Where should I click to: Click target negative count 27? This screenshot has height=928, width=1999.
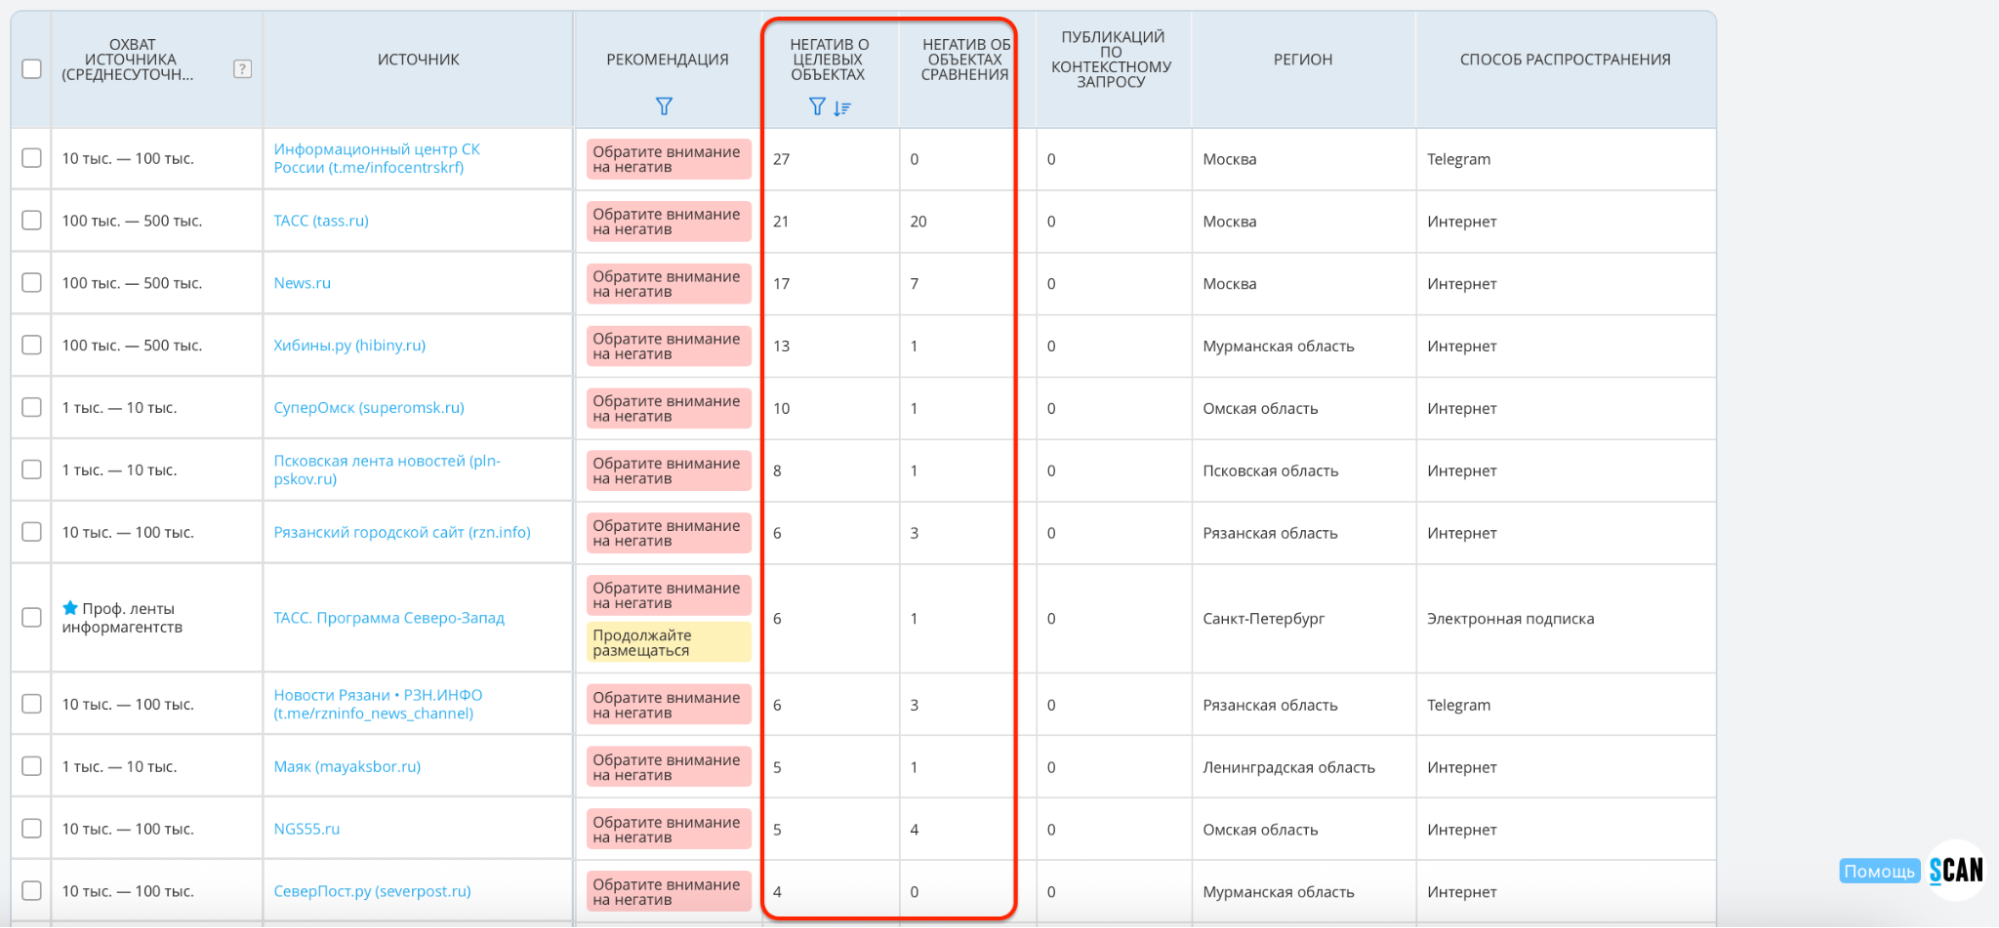781,159
